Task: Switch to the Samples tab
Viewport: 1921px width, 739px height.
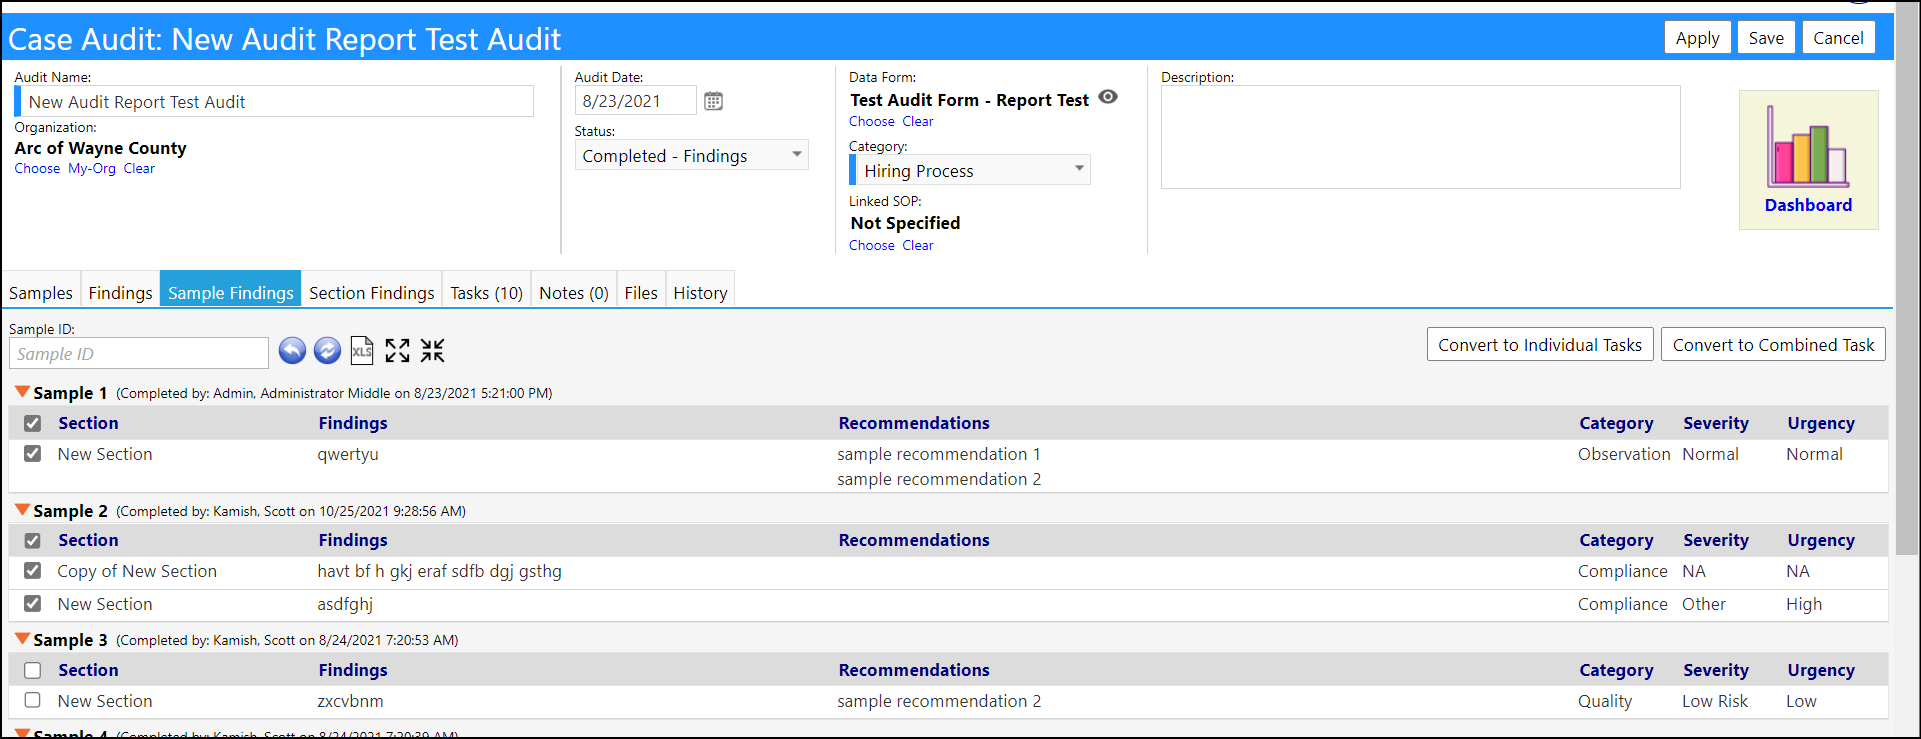Action: [x=41, y=292]
